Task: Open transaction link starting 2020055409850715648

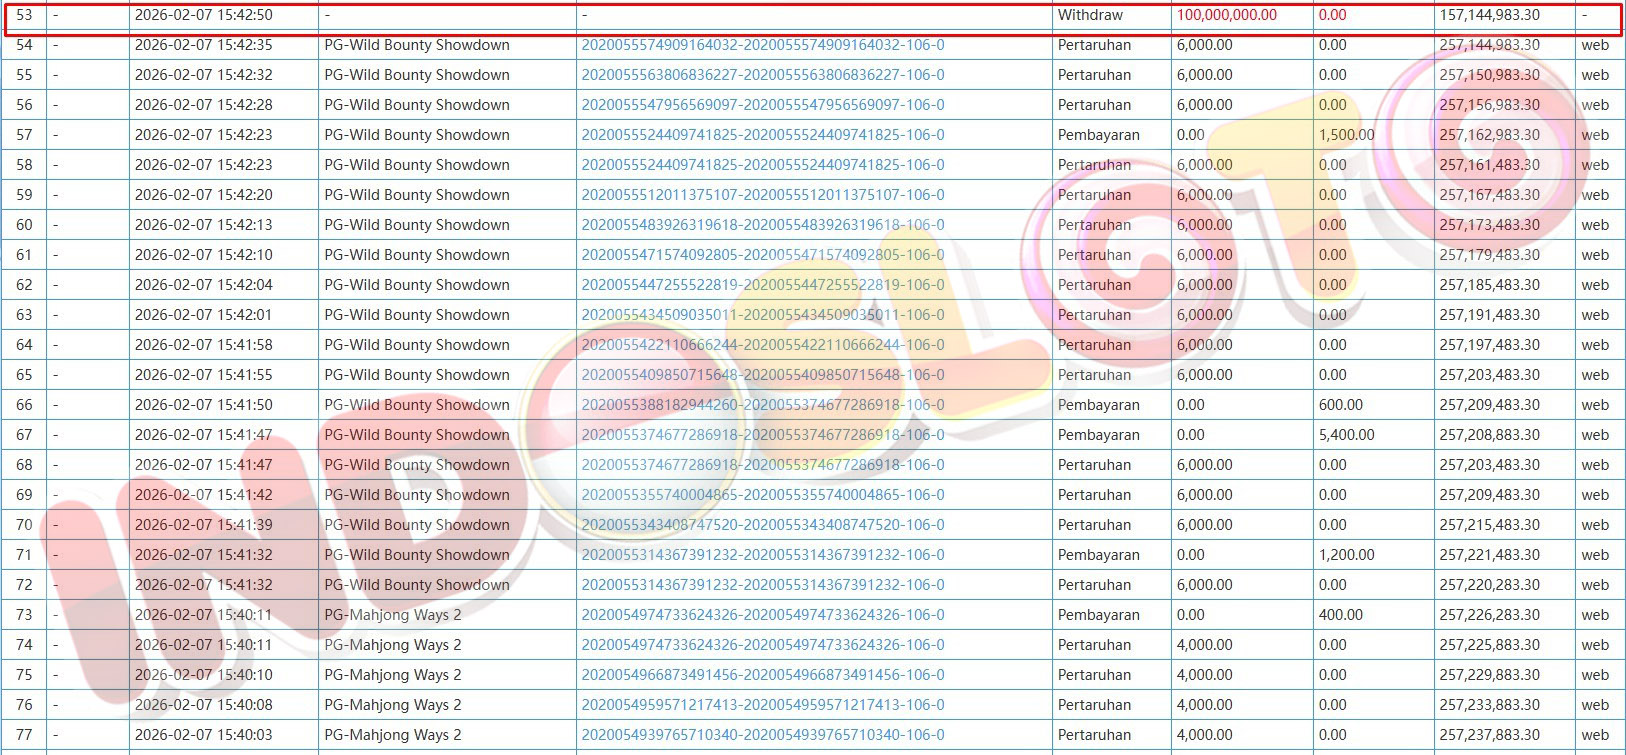Action: pos(762,375)
